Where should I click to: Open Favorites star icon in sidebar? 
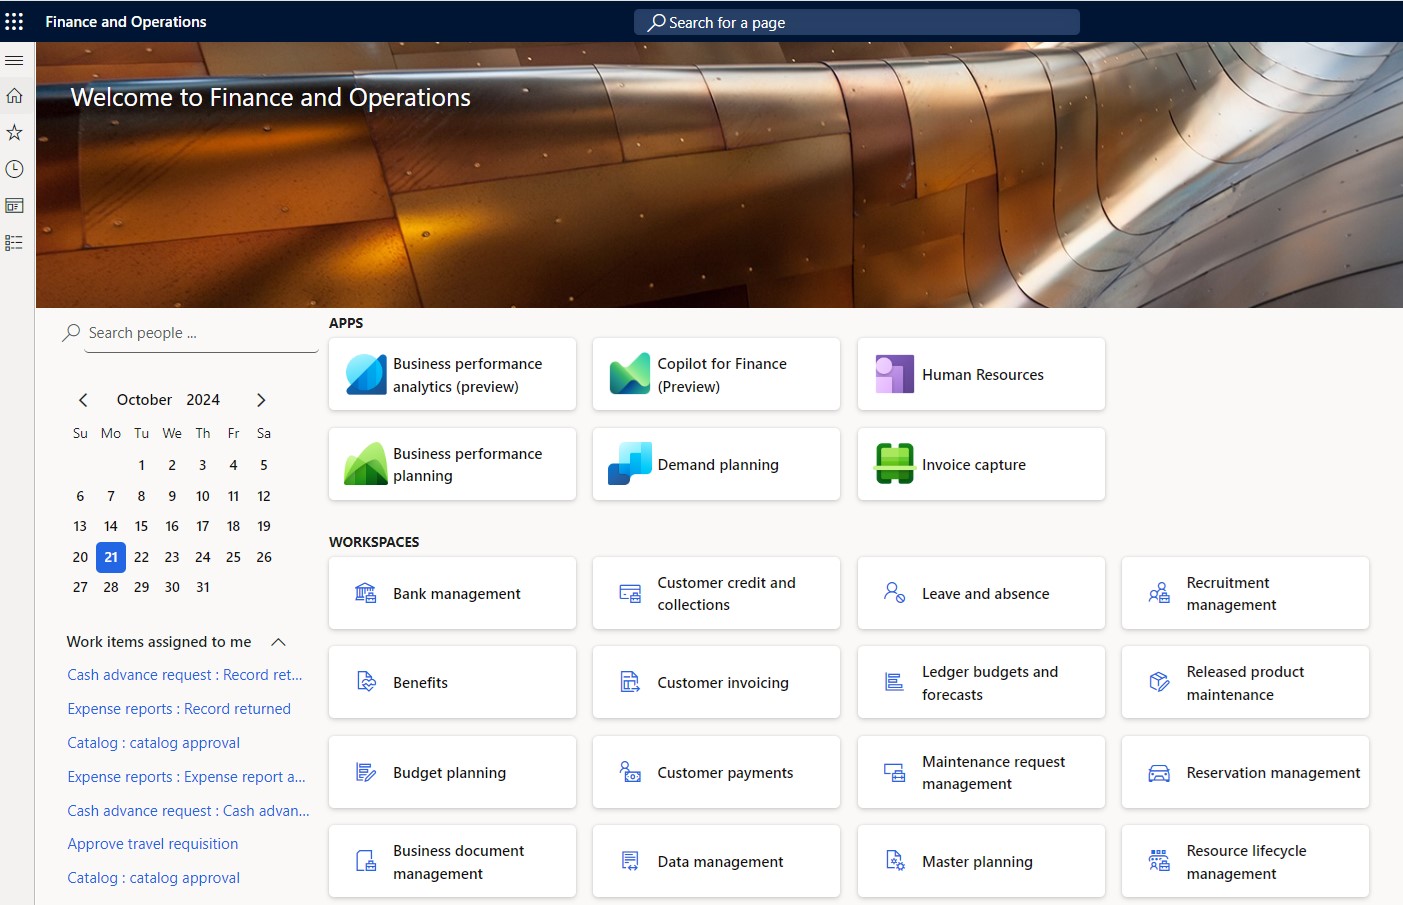pyautogui.click(x=14, y=132)
